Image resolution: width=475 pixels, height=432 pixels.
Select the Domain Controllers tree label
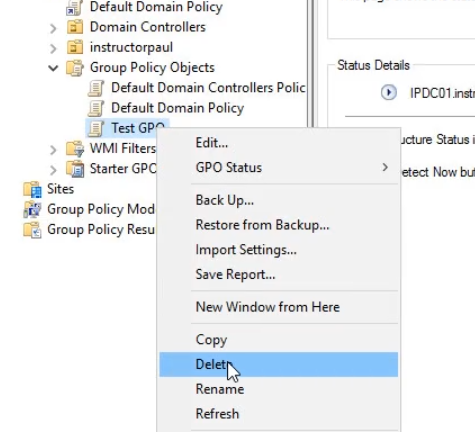(148, 27)
